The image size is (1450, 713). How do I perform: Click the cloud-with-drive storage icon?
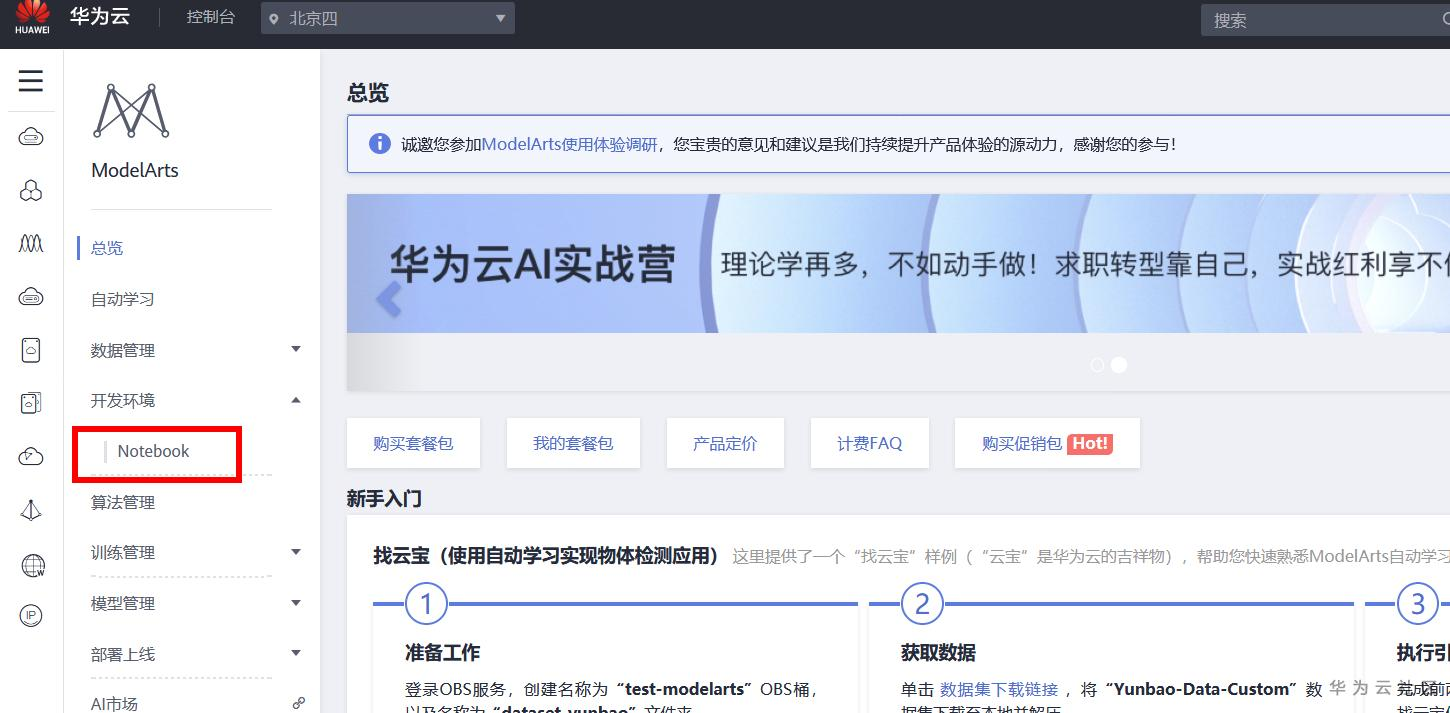point(31,296)
